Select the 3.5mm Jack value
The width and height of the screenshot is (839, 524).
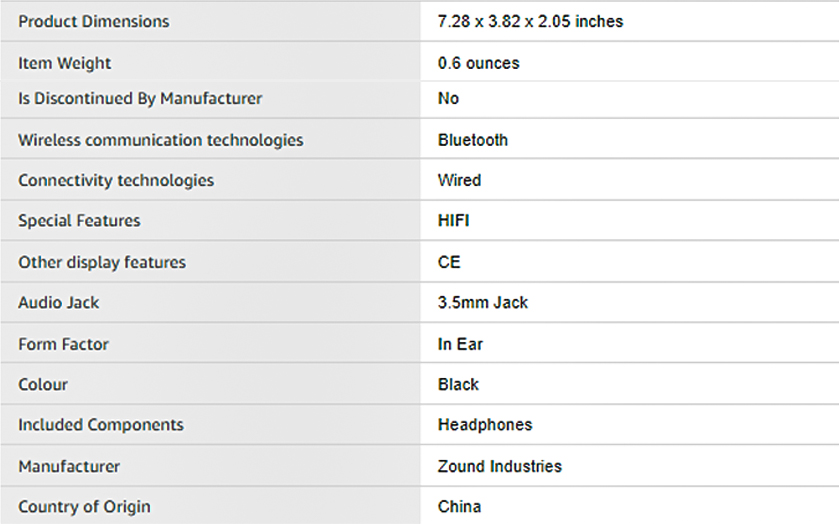point(483,302)
